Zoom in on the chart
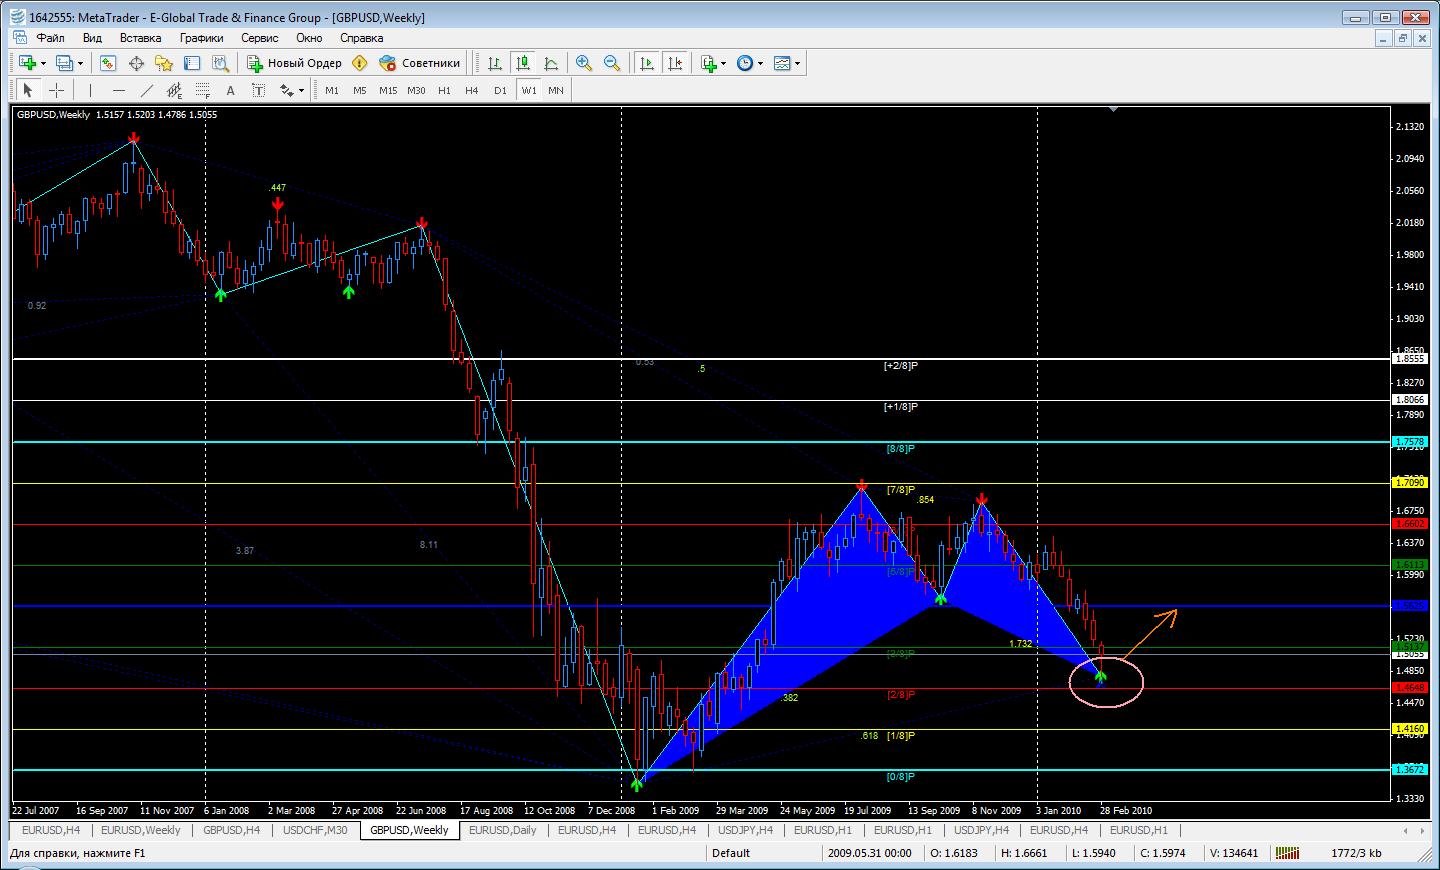 point(584,63)
